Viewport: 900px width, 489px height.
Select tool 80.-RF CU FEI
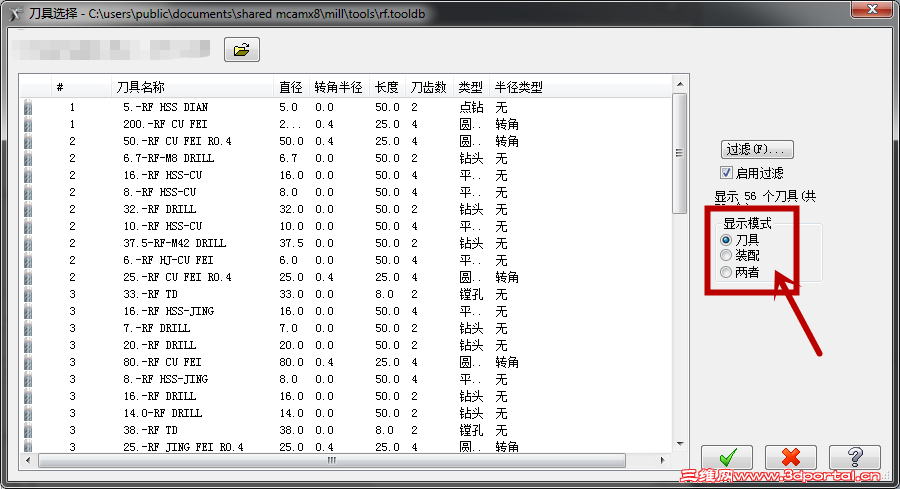162,362
